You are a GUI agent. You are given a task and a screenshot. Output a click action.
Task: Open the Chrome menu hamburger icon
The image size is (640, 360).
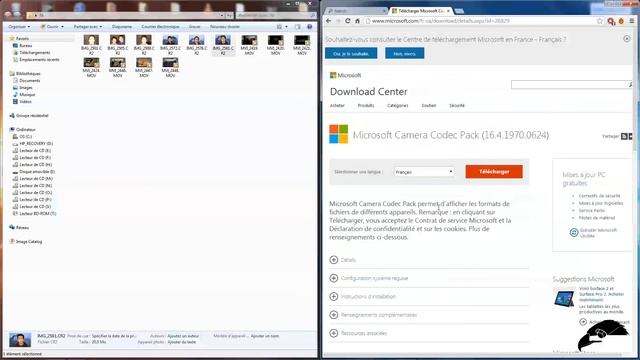point(632,21)
